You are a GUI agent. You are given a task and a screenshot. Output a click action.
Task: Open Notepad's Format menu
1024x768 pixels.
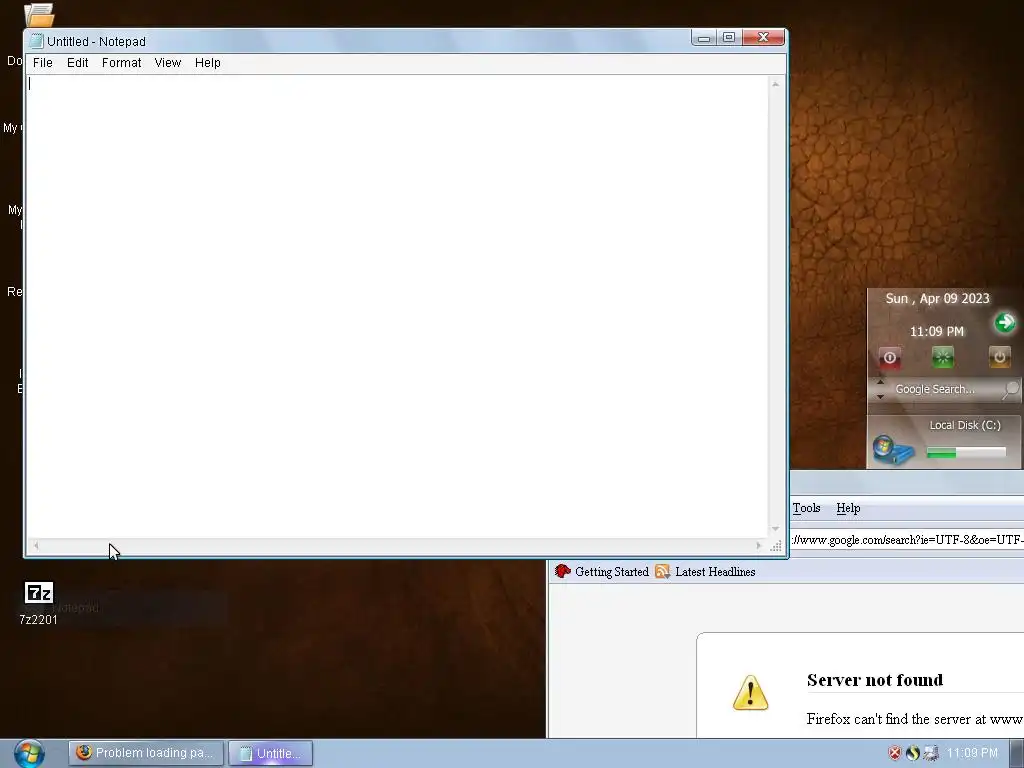tap(121, 63)
